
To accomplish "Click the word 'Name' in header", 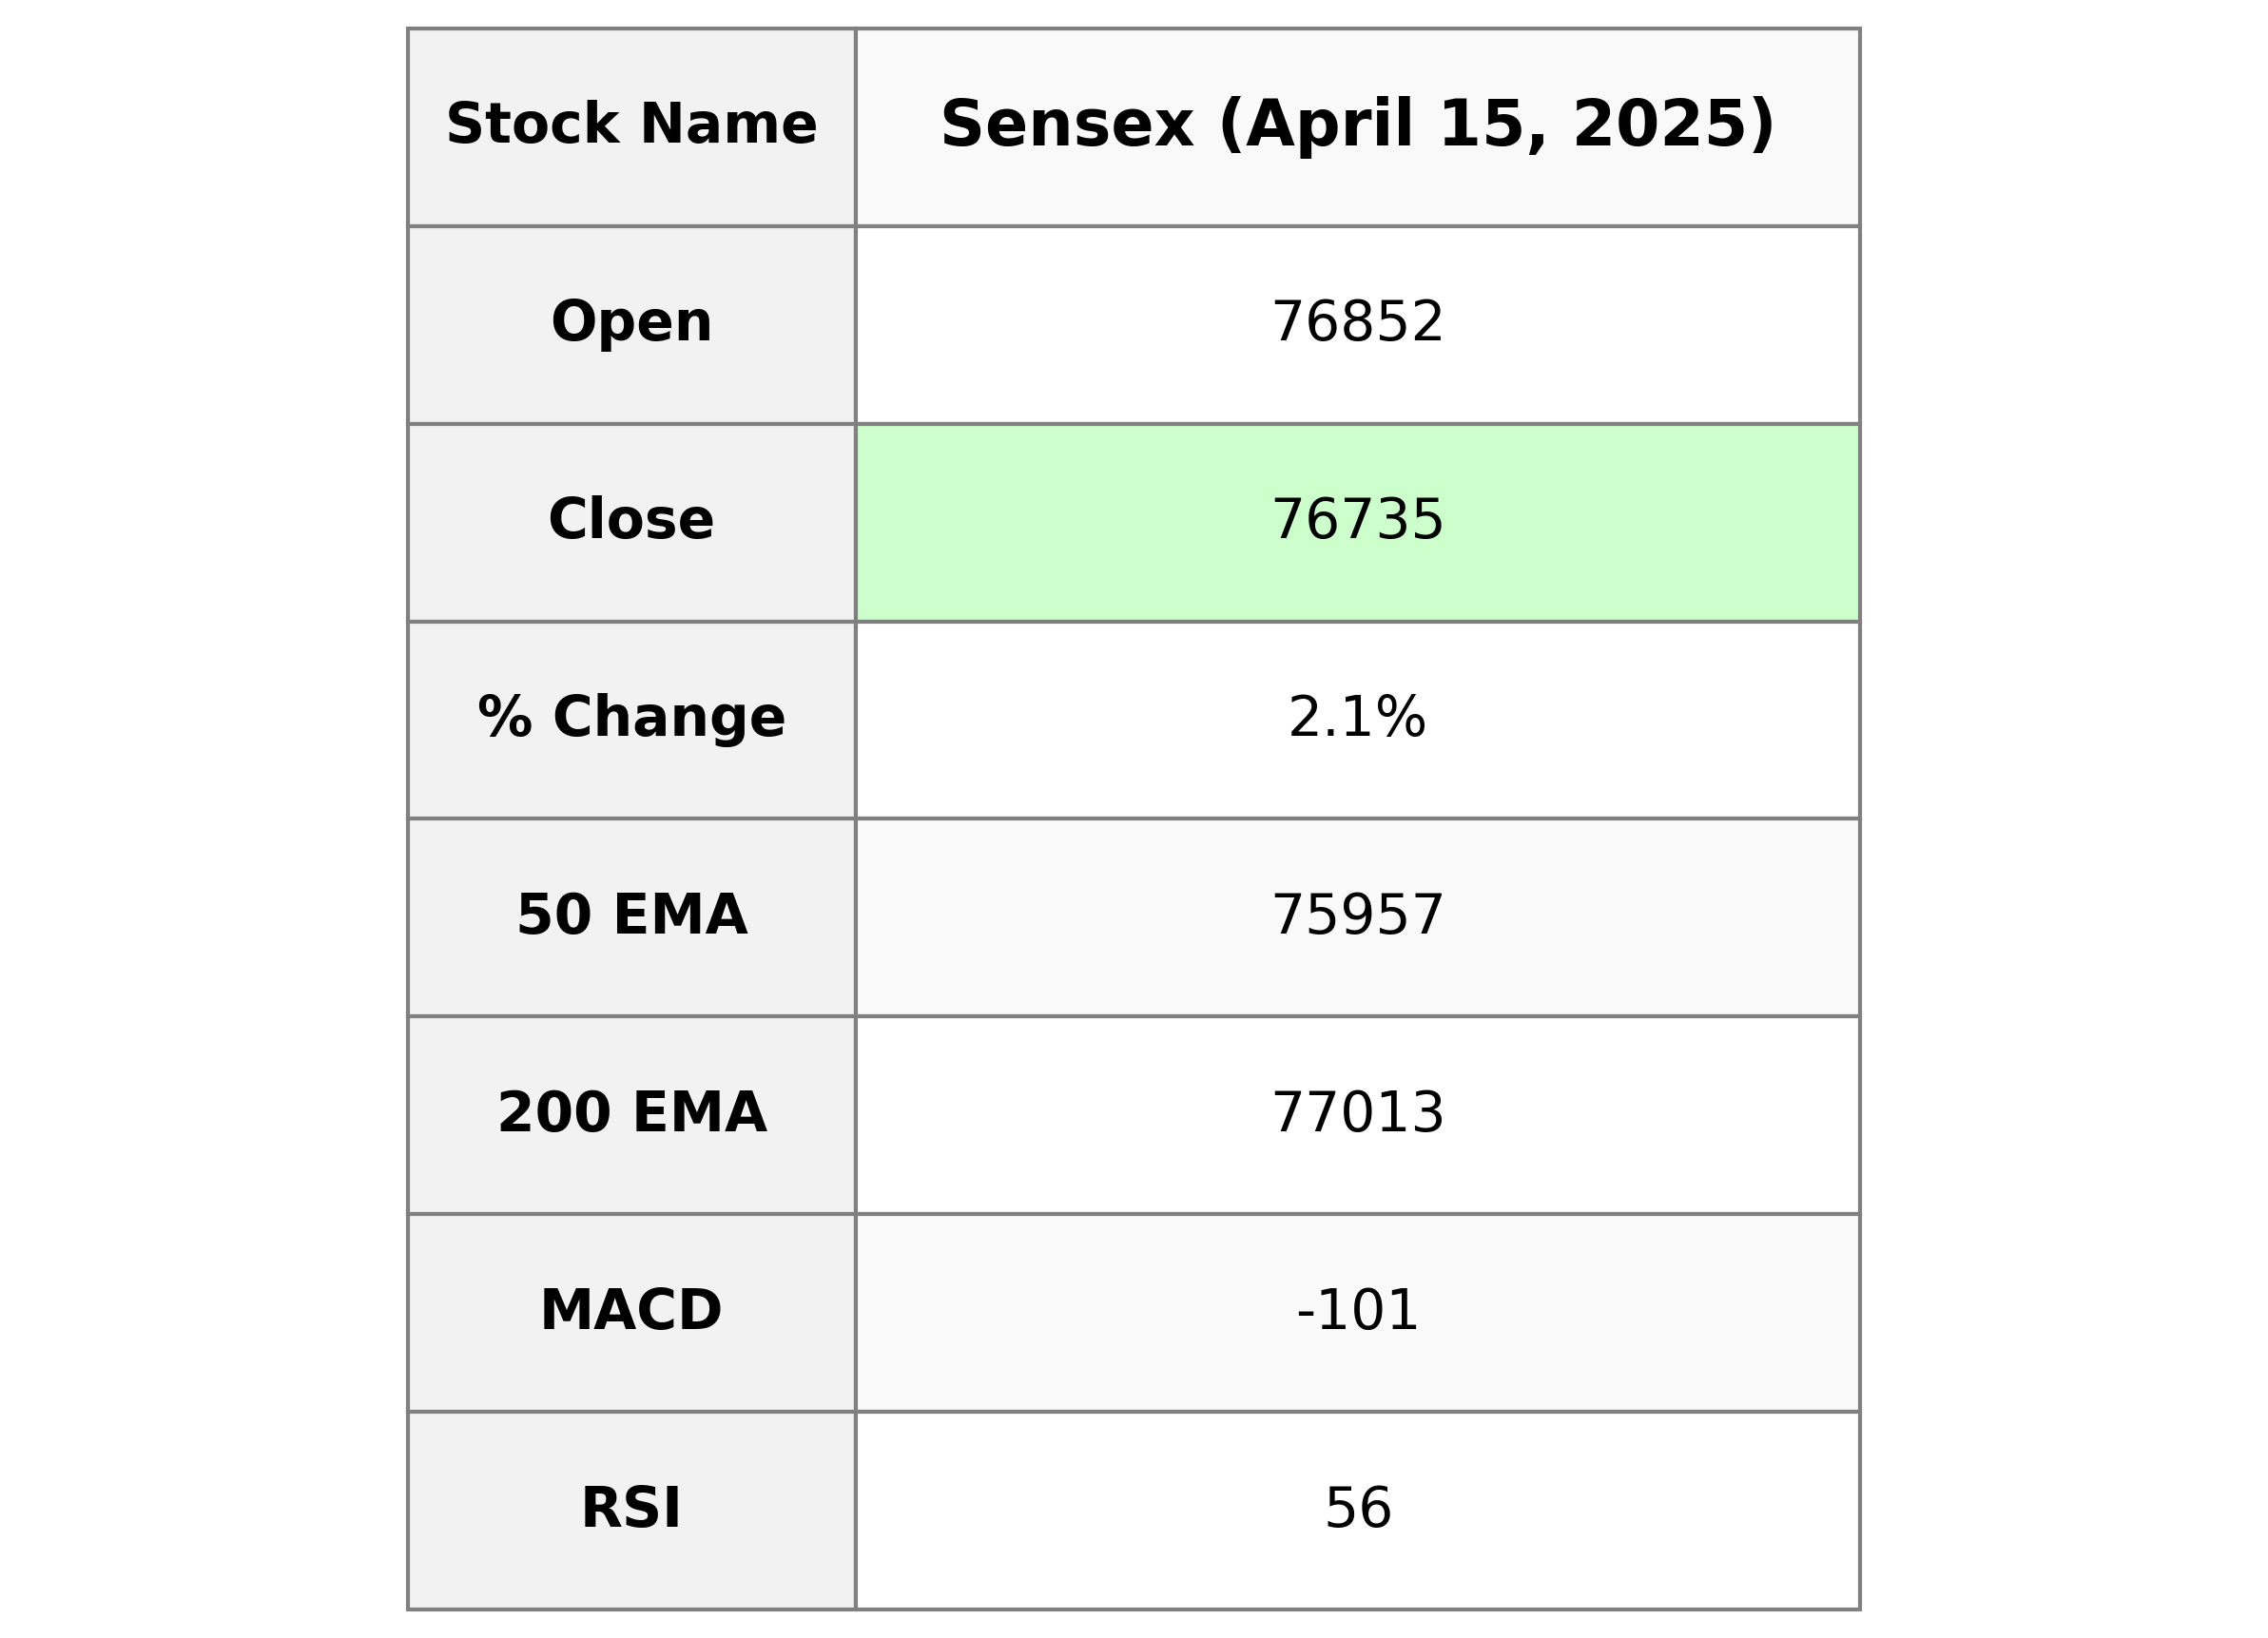I will coord(728,125).
